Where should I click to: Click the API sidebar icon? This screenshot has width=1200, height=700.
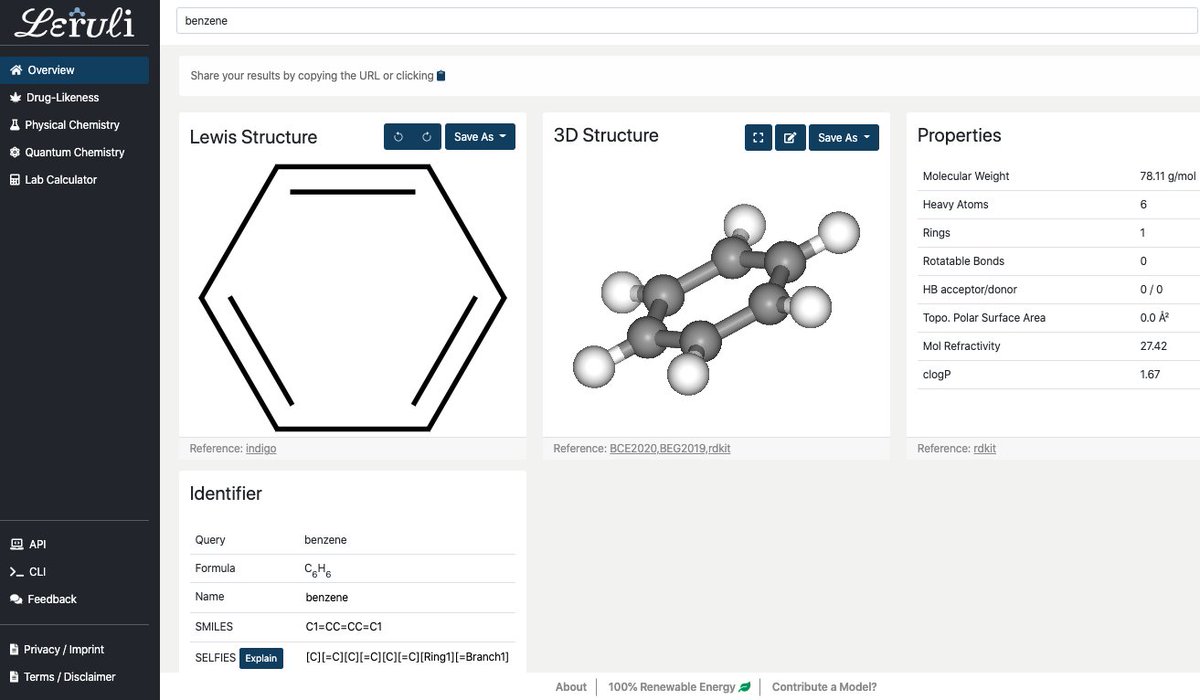[16, 544]
